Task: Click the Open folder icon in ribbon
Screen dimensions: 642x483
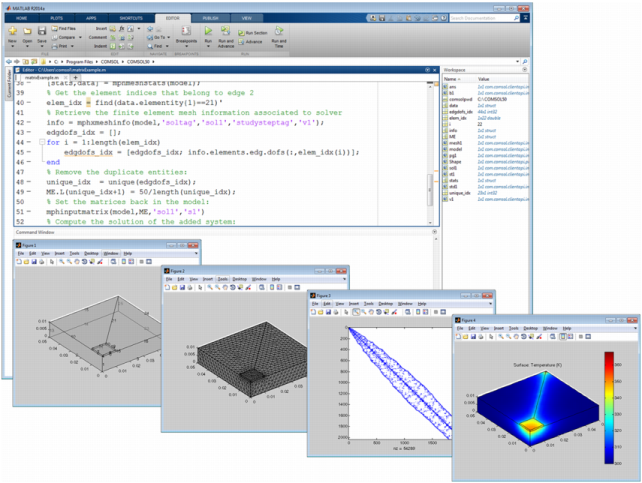Action: (27, 32)
